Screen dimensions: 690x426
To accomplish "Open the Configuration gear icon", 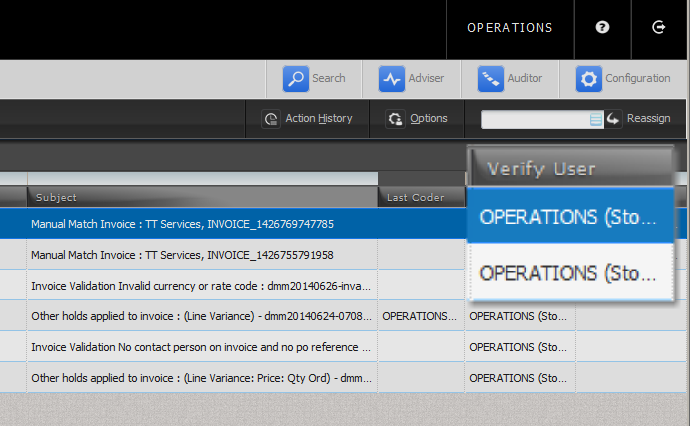I will [588, 78].
